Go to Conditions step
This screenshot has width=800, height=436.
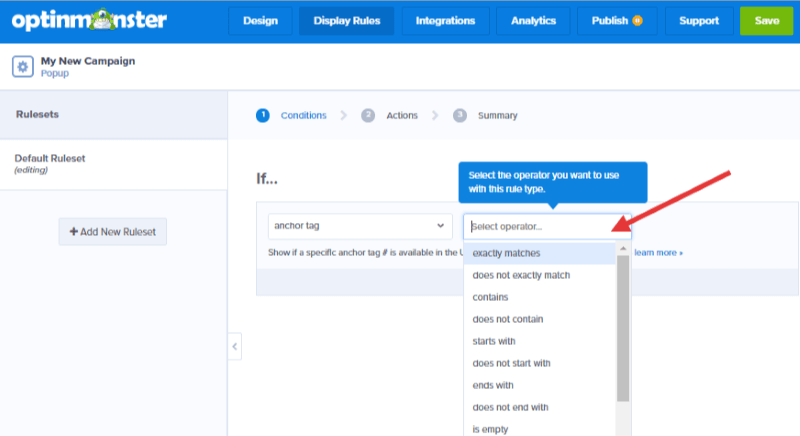[304, 115]
